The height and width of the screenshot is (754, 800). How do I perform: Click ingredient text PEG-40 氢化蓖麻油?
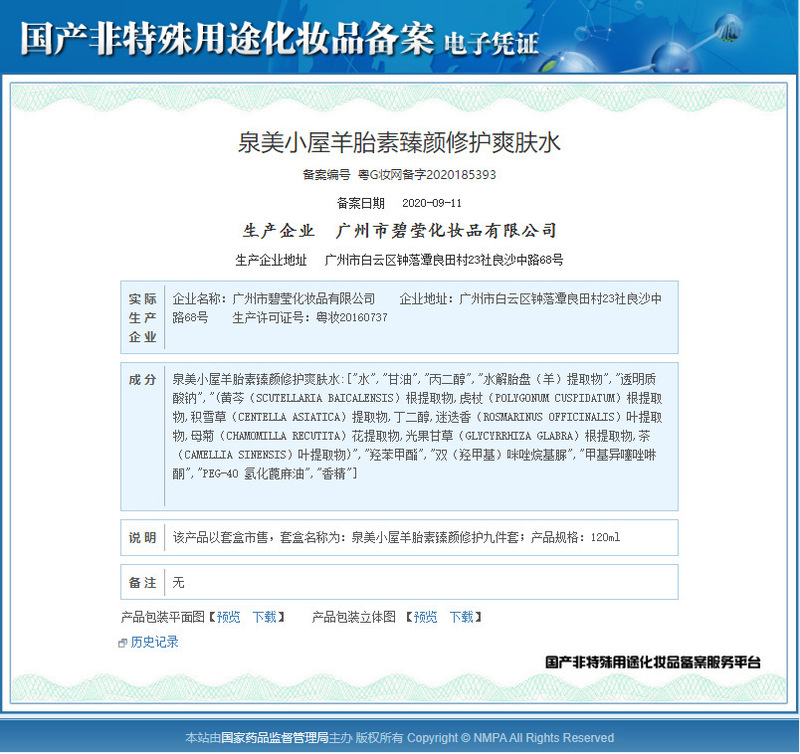[x=253, y=474]
